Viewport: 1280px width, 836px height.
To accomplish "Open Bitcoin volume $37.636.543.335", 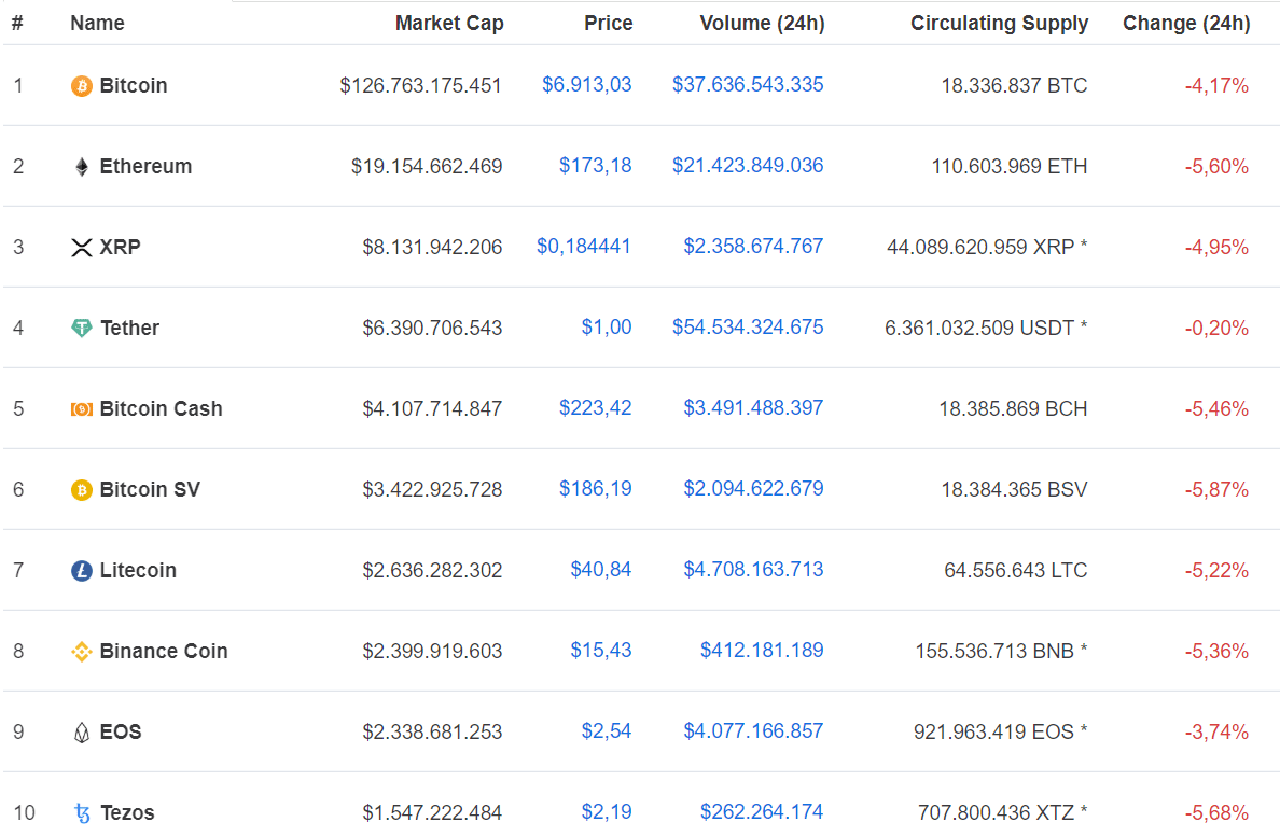I will (x=748, y=85).
